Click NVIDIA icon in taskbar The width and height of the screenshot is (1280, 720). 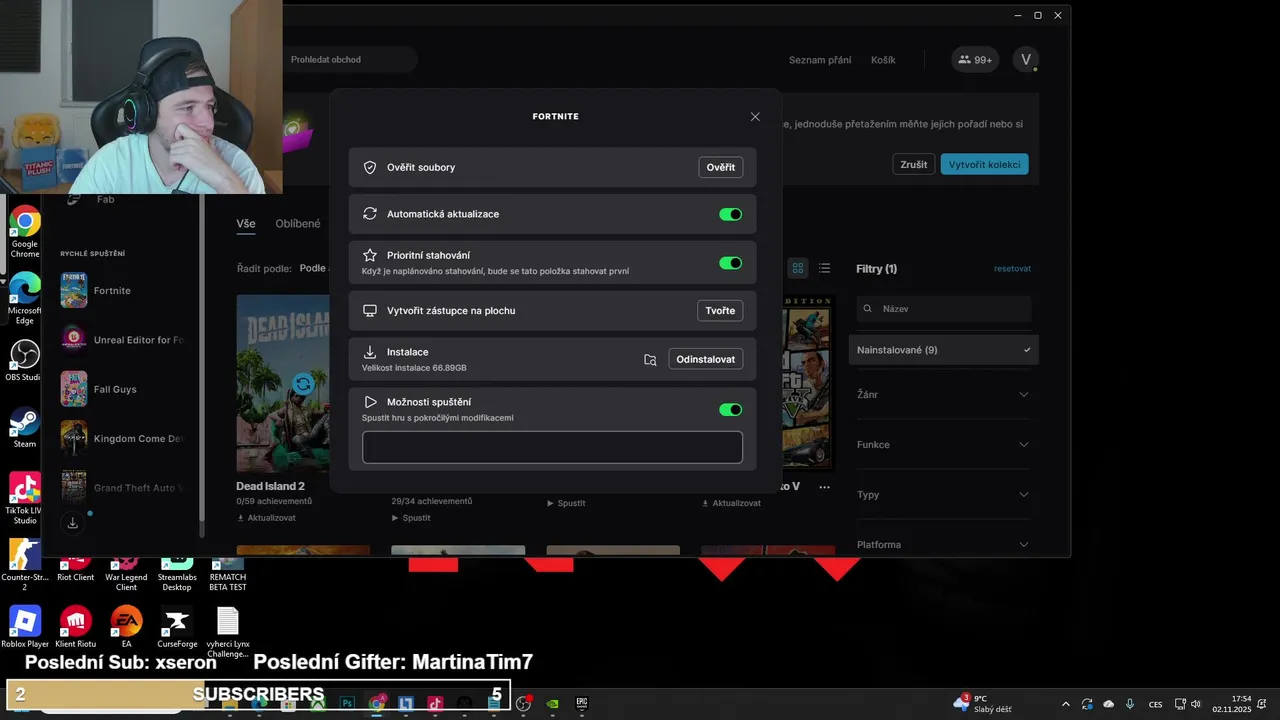point(553,703)
